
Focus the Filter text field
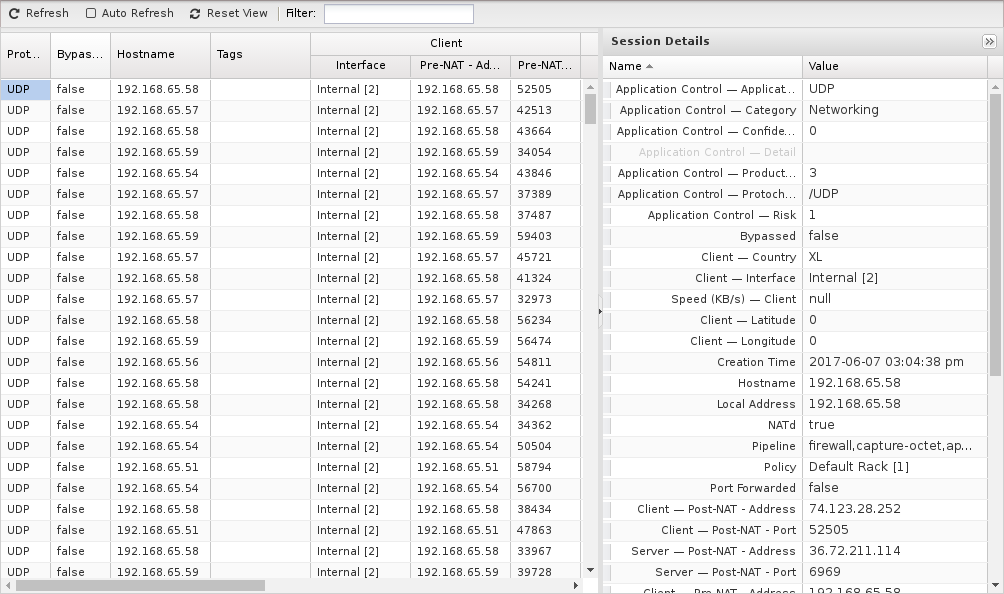coord(398,14)
